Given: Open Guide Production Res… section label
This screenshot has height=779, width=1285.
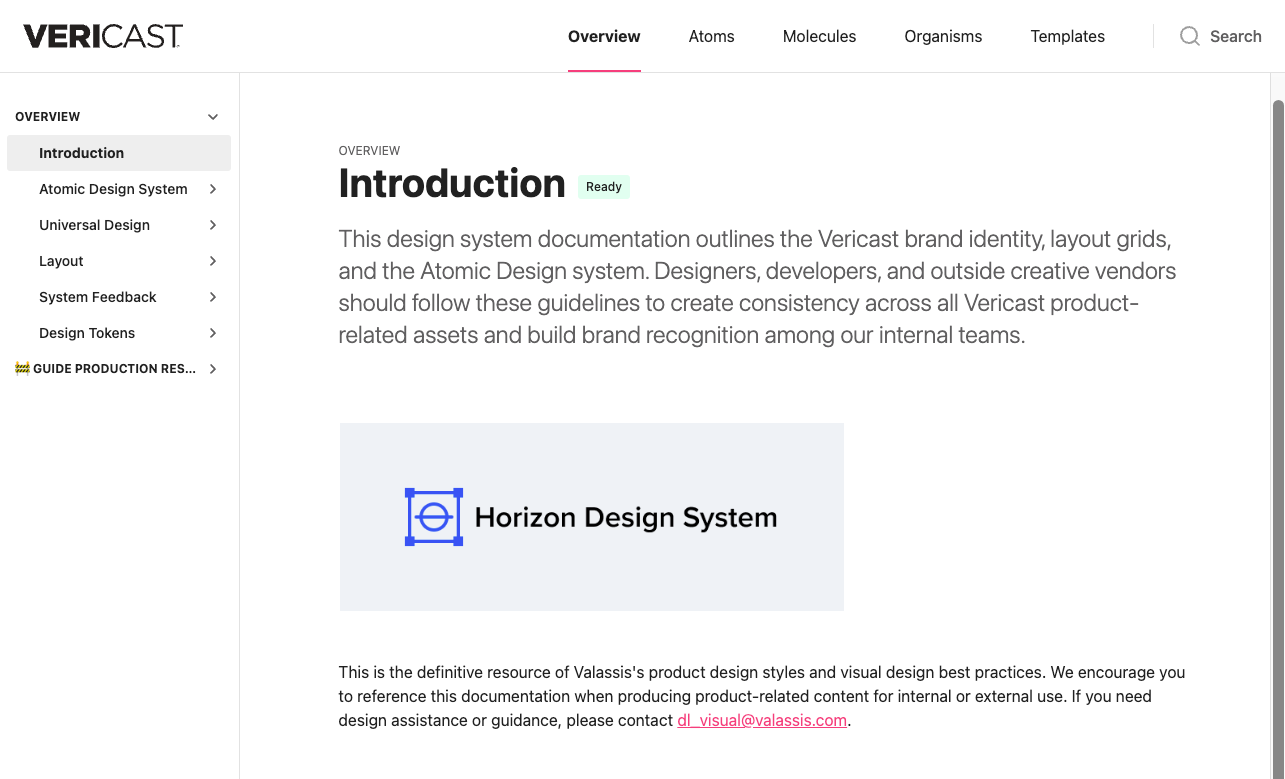Looking at the screenshot, I should pos(114,369).
